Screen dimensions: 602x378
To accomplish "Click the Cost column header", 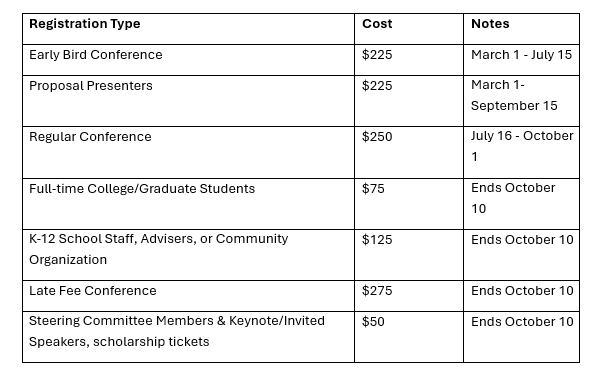I will pos(409,29).
